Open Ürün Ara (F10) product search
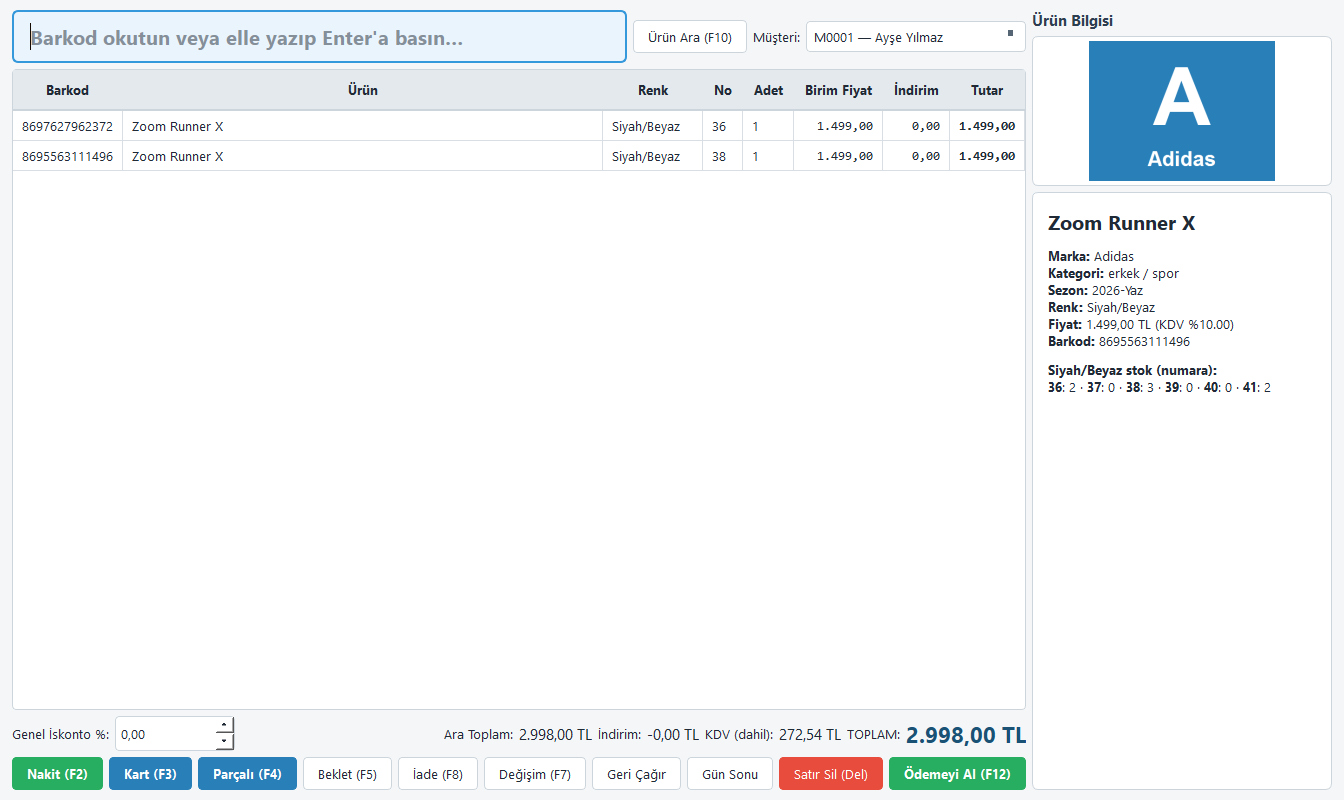Image resolution: width=1344 pixels, height=800 pixels. click(x=690, y=38)
